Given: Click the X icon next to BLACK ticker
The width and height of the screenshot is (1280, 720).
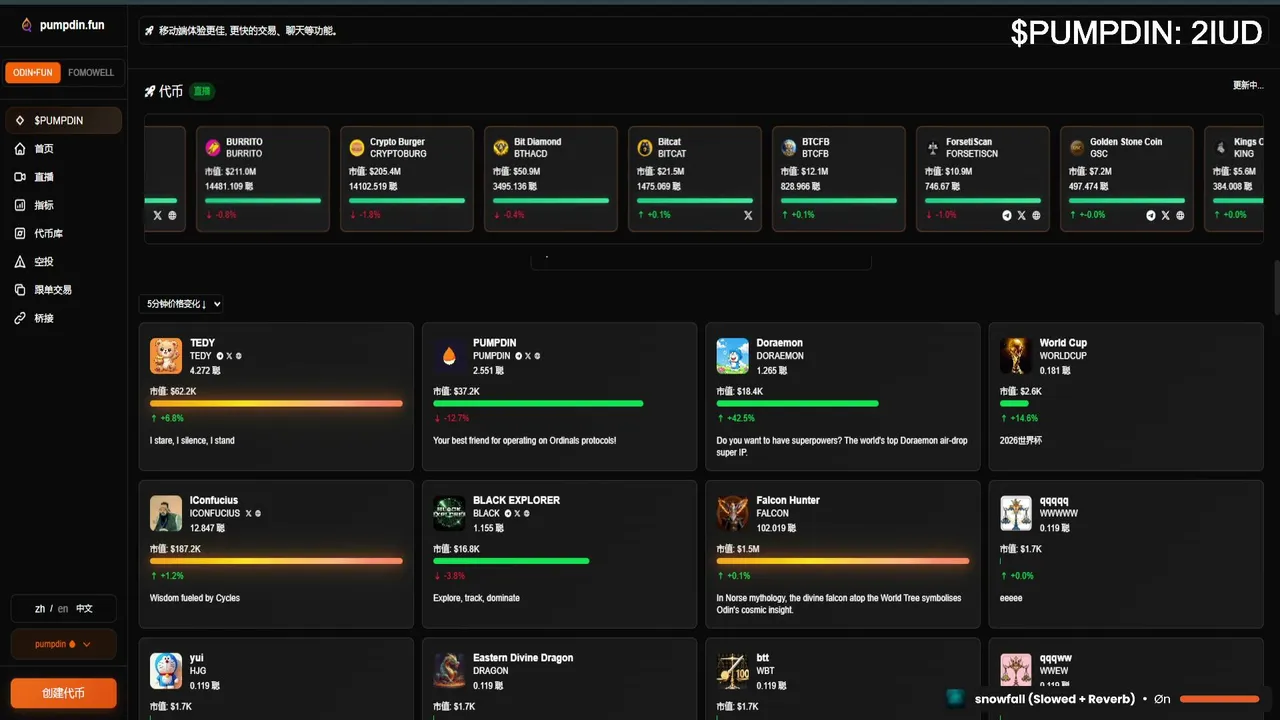Looking at the screenshot, I should pyautogui.click(x=517, y=513).
